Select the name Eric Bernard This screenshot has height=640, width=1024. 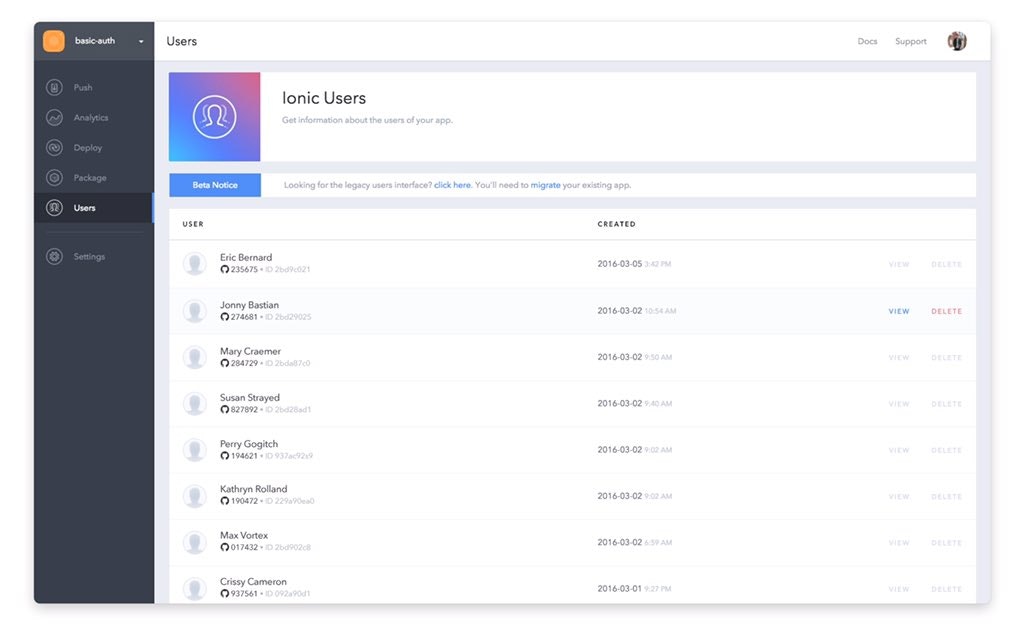[246, 257]
